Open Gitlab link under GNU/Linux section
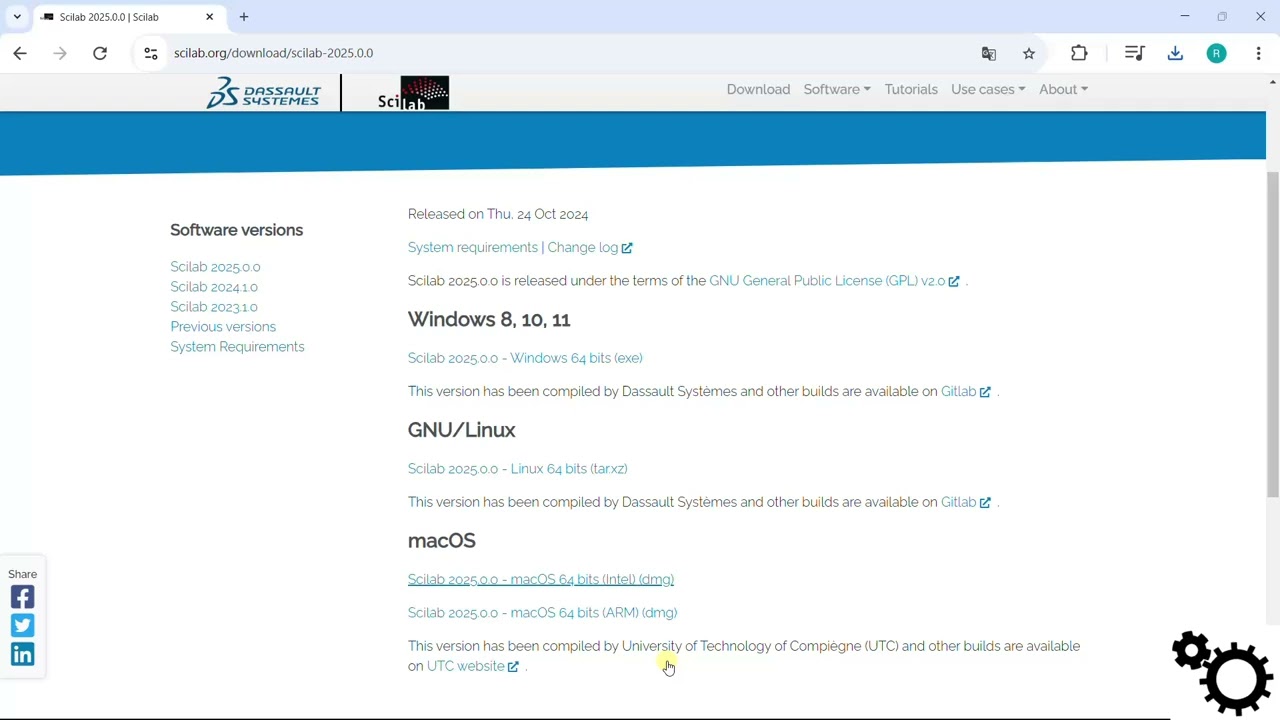The width and height of the screenshot is (1280, 720). tap(965, 502)
